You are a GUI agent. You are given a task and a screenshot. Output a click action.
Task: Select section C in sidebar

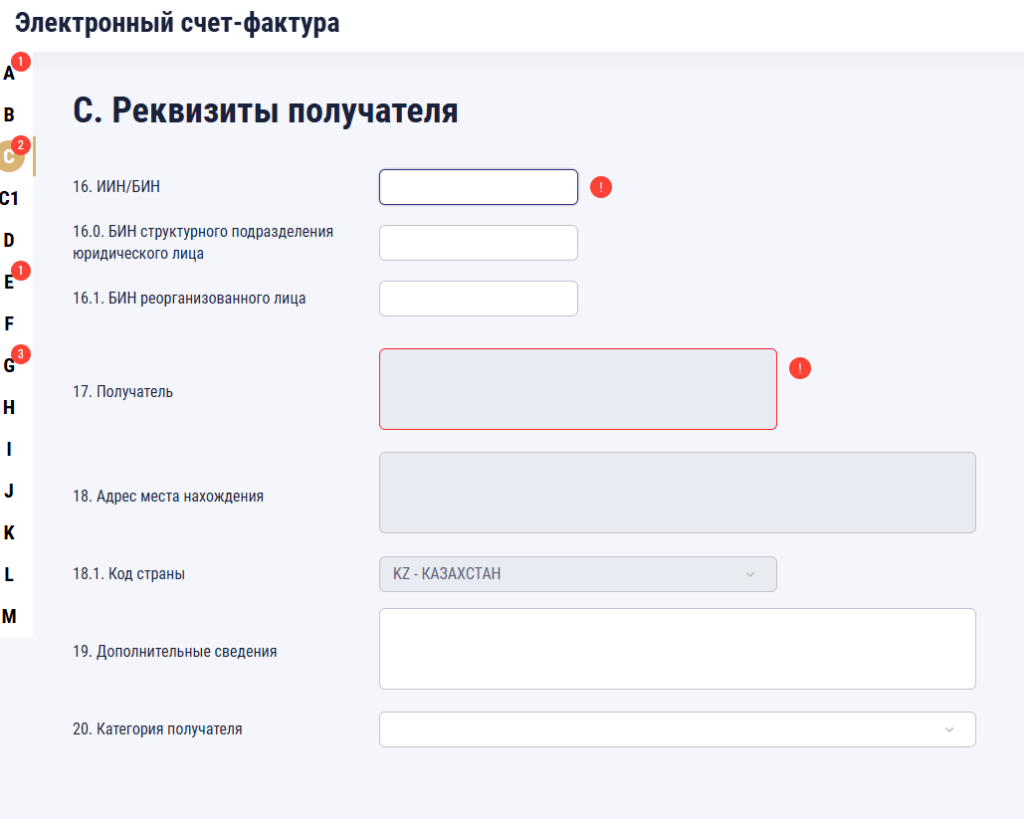10,156
